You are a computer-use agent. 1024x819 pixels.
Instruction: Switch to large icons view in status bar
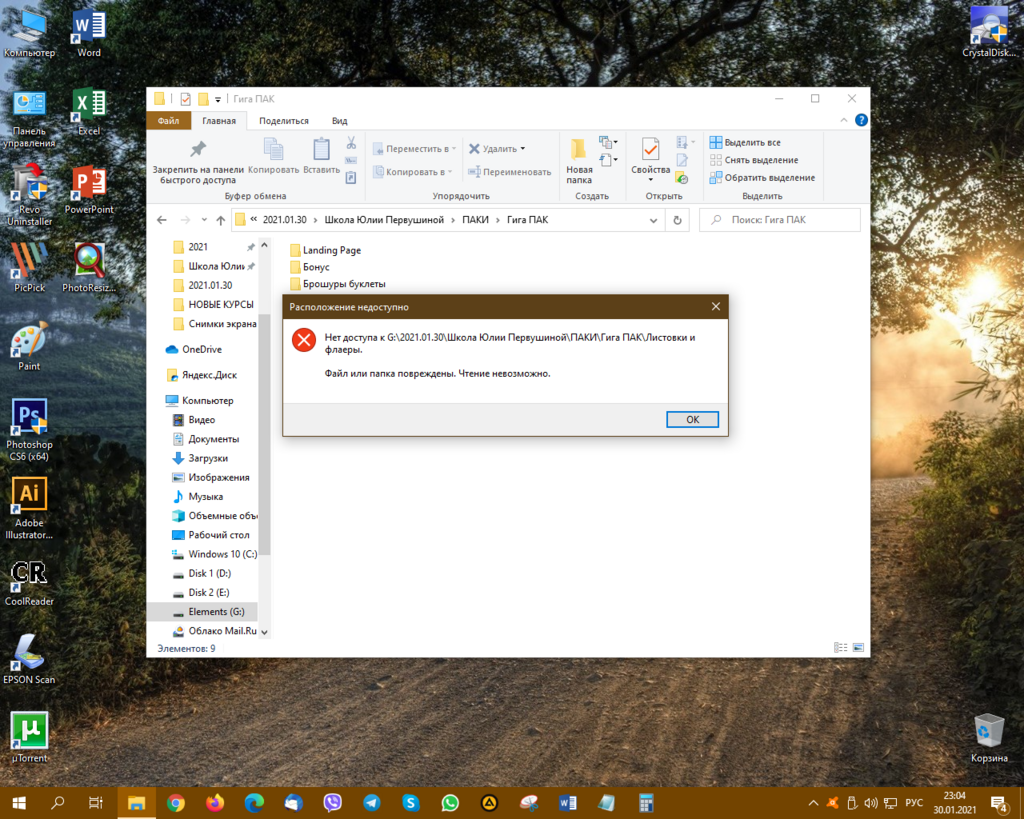click(x=858, y=648)
